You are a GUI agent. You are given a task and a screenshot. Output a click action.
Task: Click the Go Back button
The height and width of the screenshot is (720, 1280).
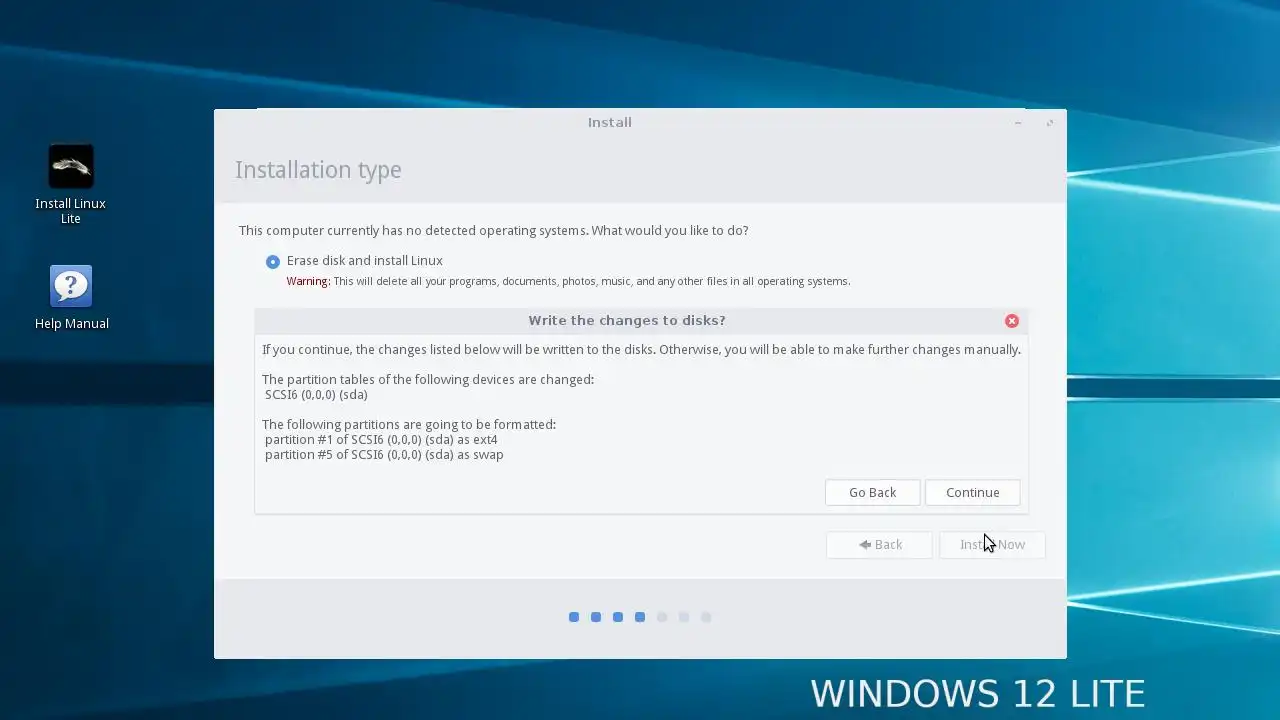(872, 492)
